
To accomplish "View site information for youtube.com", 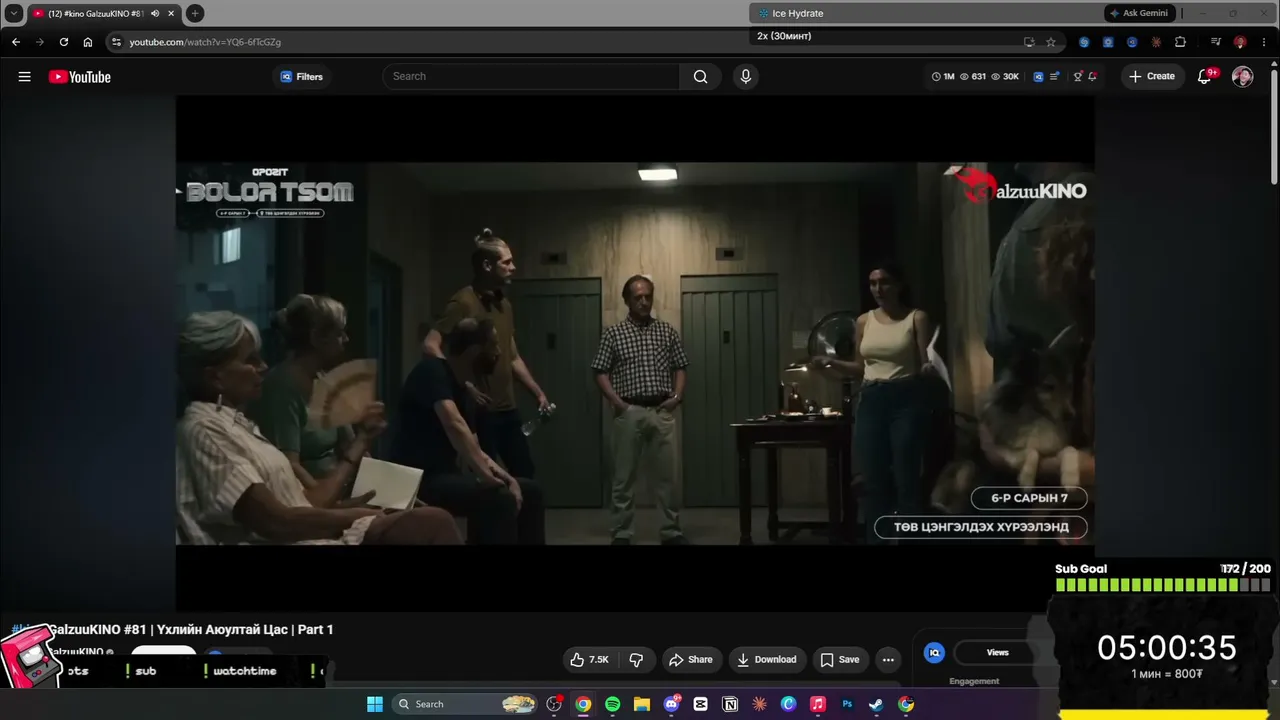I will (x=116, y=42).
